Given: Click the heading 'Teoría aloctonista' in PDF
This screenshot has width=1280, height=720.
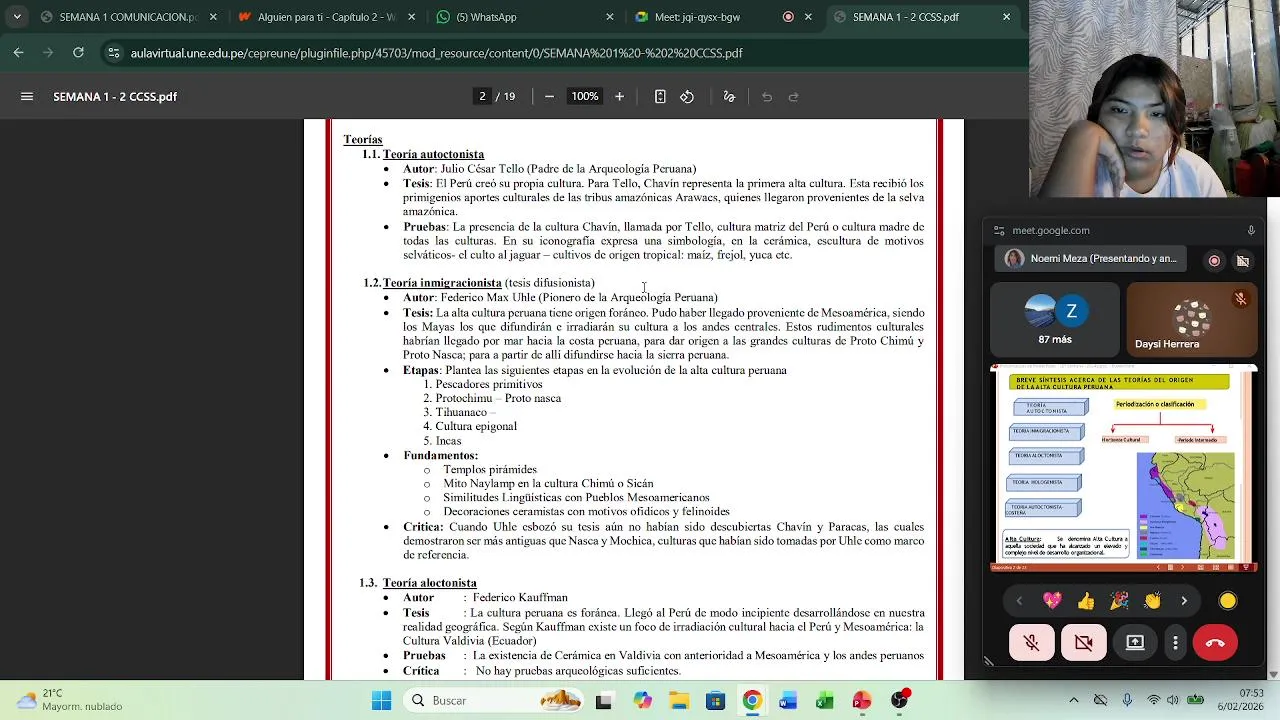Looking at the screenshot, I should point(429,583).
